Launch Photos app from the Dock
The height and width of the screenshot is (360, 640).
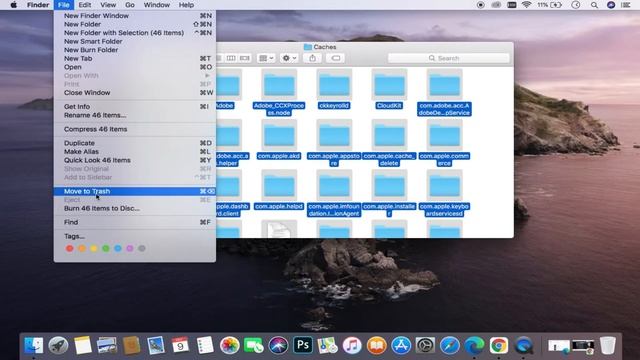(x=229, y=345)
